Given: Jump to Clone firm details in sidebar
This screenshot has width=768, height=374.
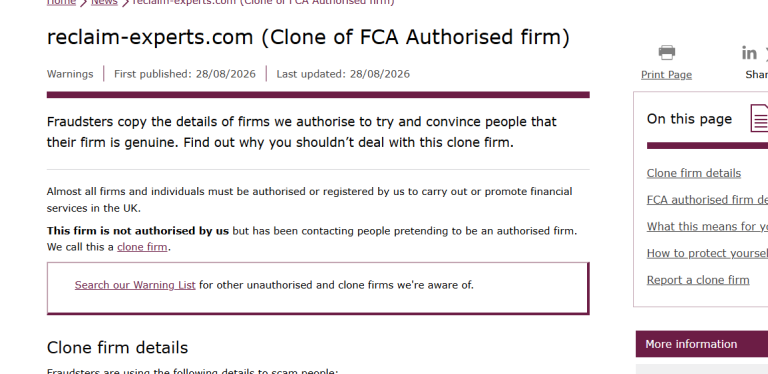Looking at the screenshot, I should (x=694, y=173).
